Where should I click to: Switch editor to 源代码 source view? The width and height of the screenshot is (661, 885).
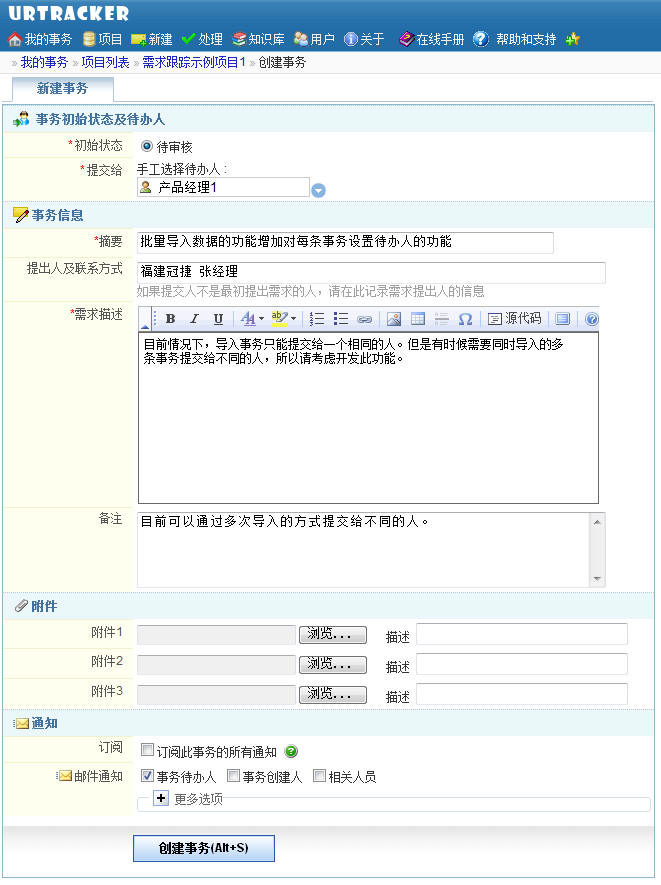coord(514,319)
